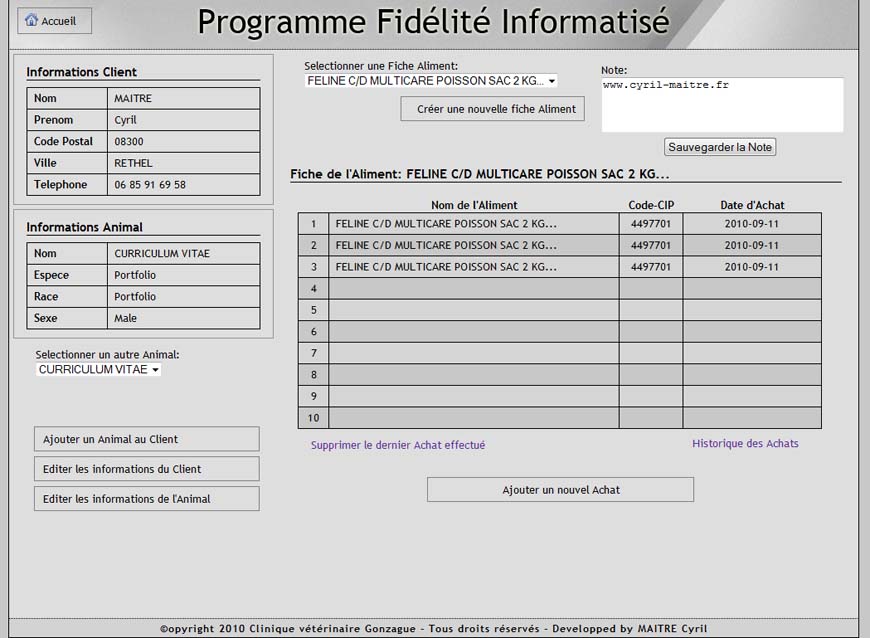Image resolution: width=870 pixels, height=638 pixels.
Task: Click Code-CIP 4497701 in row 1
Action: pyautogui.click(x=651, y=224)
